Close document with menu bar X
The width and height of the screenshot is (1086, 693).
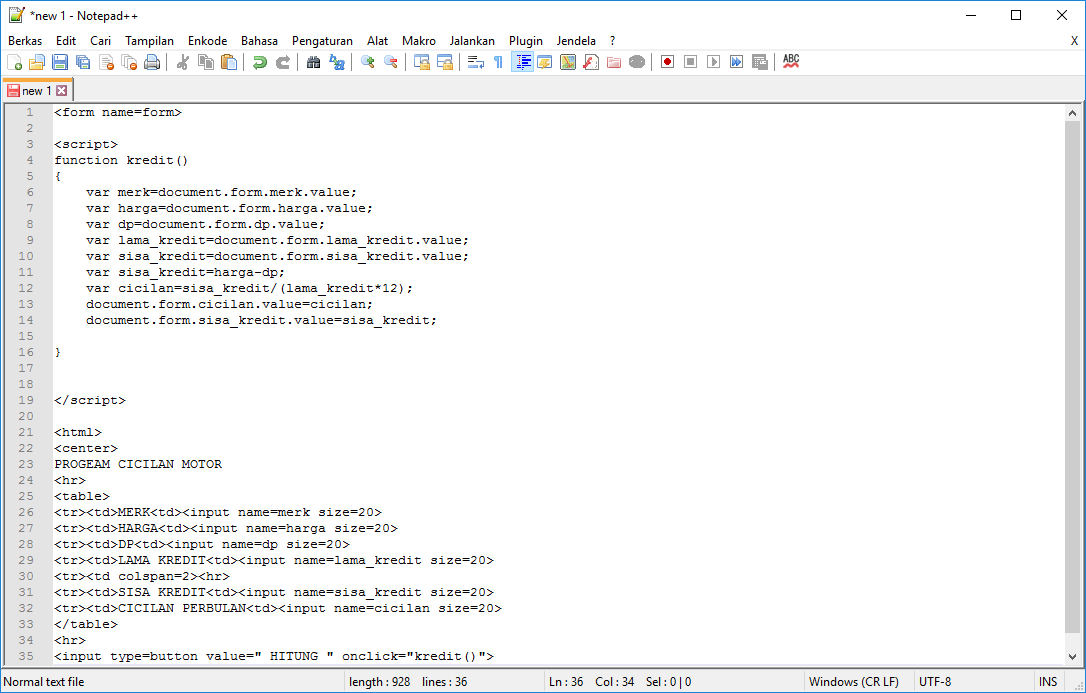[x=1074, y=41]
